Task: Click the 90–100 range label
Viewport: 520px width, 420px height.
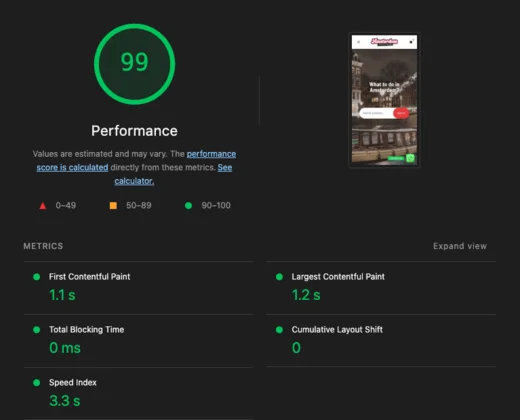Action: pos(216,205)
